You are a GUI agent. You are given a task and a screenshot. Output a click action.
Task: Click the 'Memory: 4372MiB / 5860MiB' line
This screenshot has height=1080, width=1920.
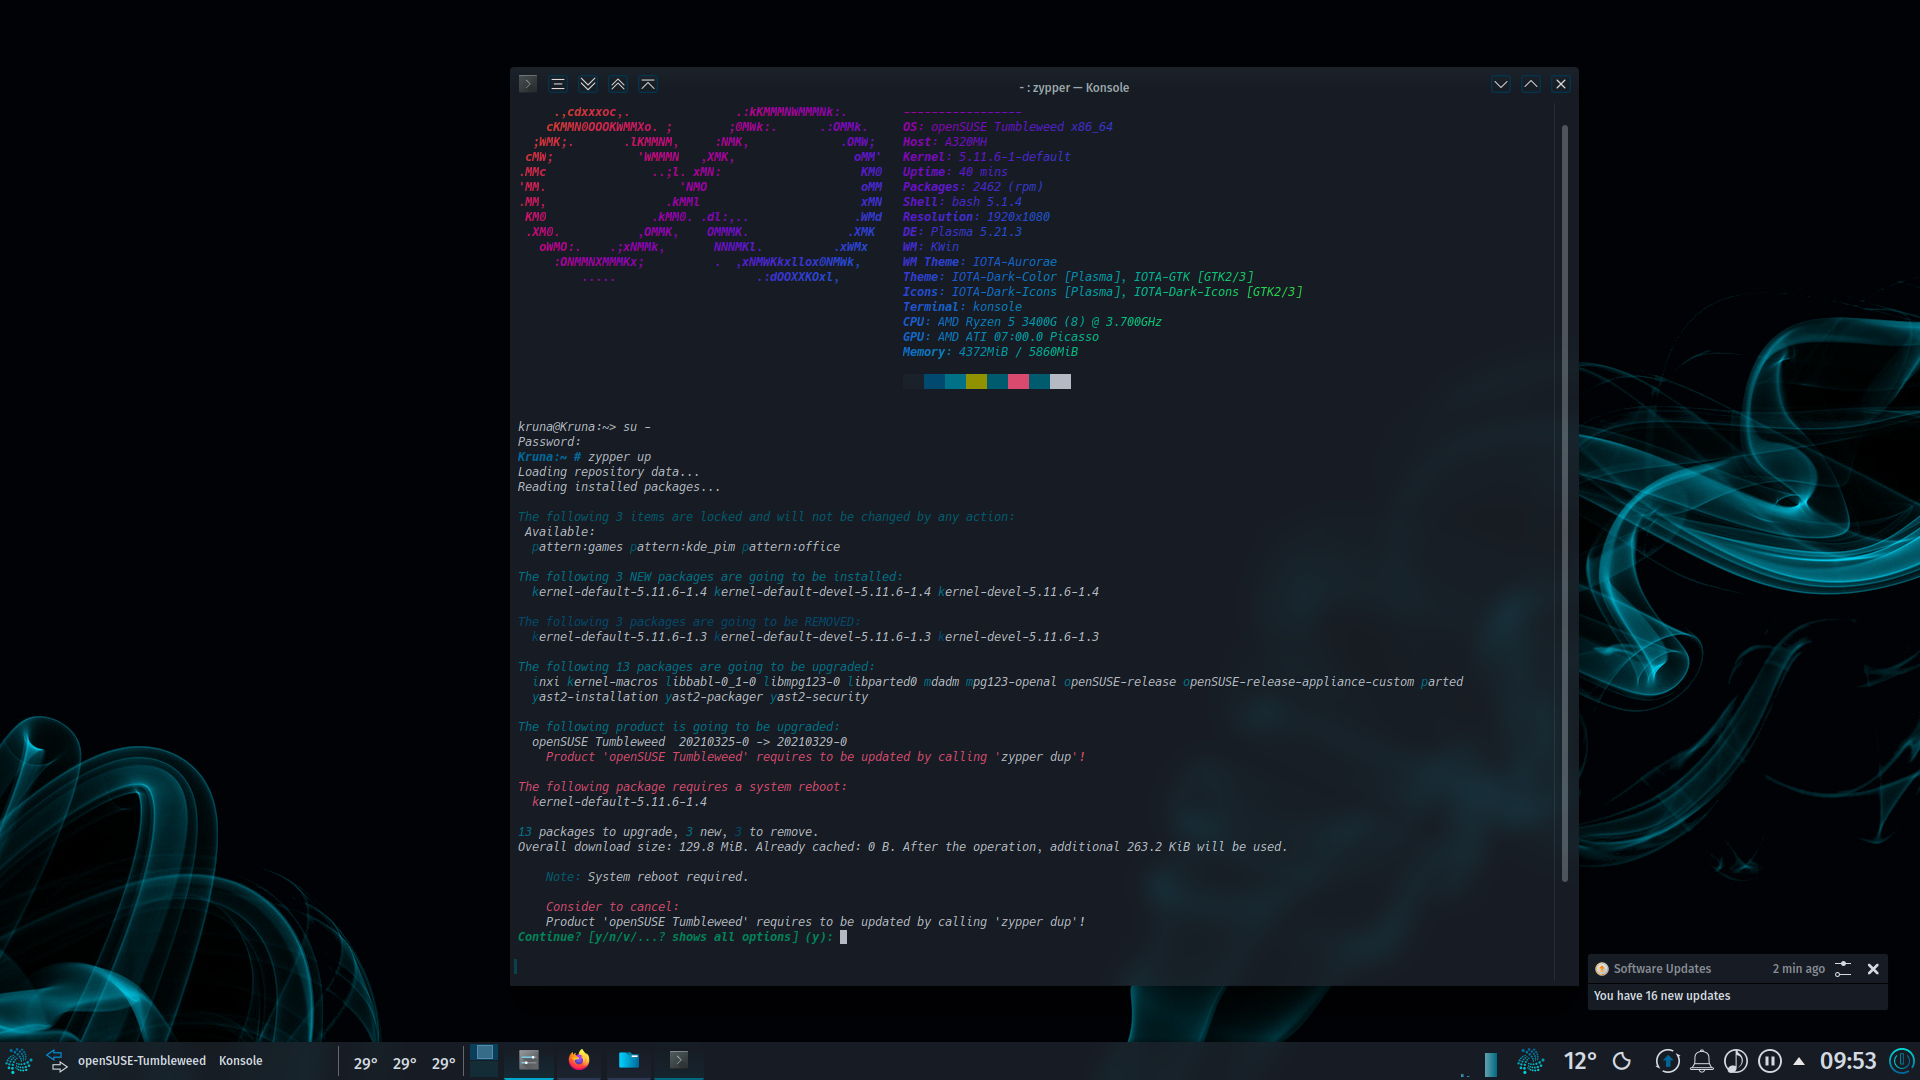pyautogui.click(x=990, y=352)
